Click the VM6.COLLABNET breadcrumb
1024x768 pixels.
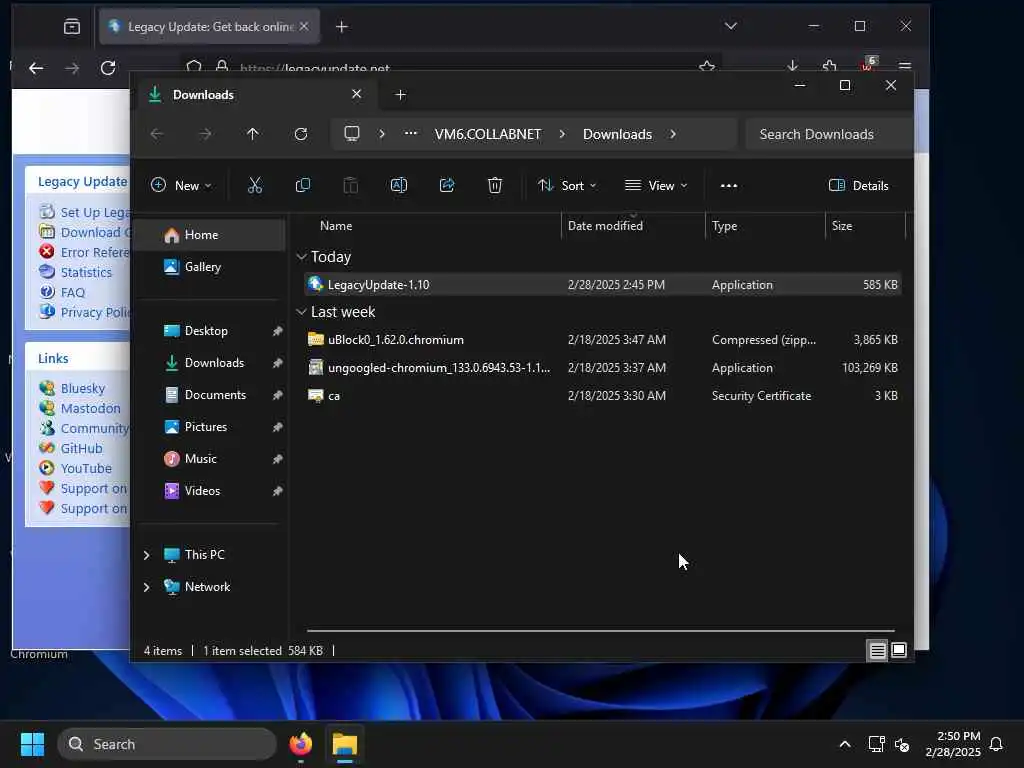(x=488, y=134)
